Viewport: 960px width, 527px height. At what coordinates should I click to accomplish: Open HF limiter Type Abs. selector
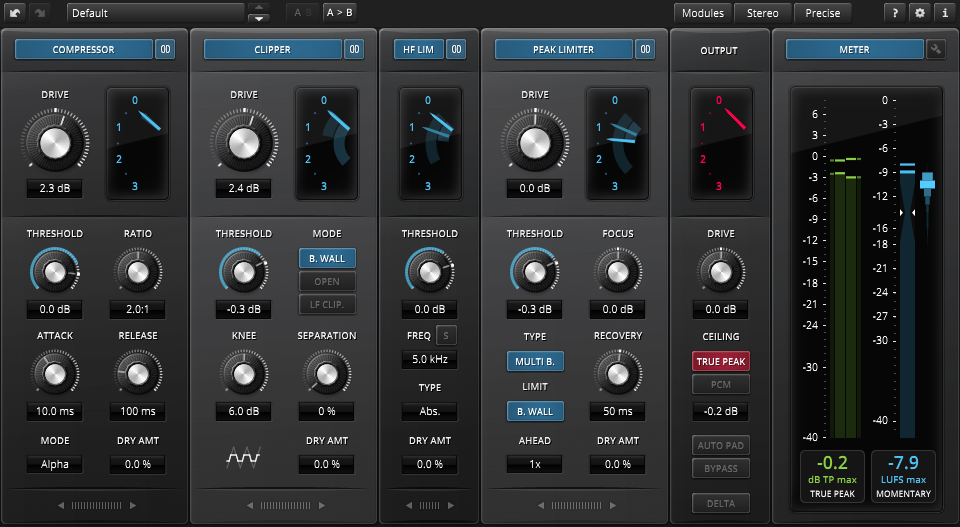[x=429, y=411]
